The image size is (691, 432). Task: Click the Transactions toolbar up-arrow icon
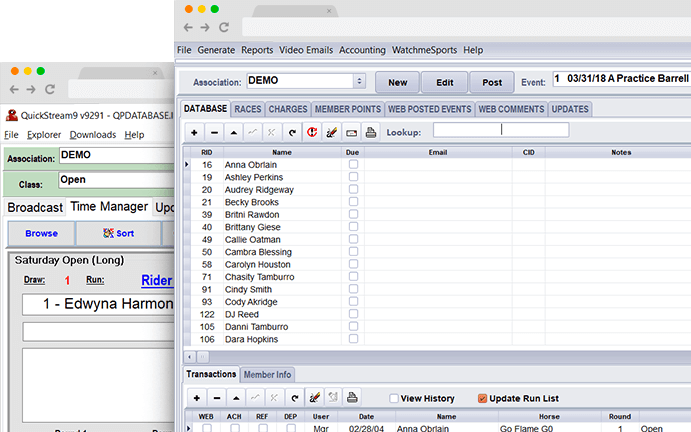pos(236,398)
